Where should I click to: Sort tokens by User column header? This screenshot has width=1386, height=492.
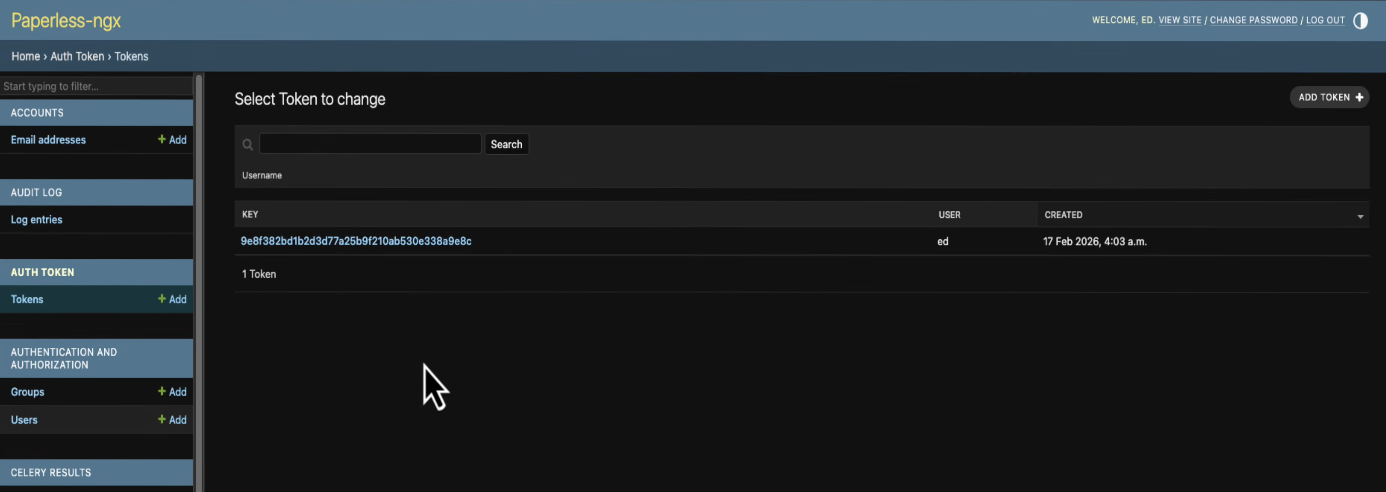pos(949,215)
